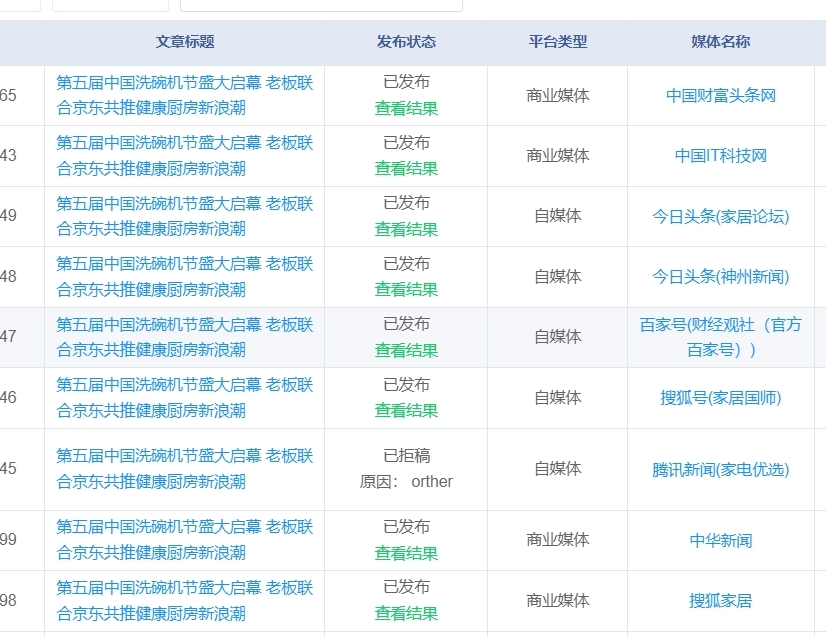Open the 腾讯新闻(家电优选) media link
The height and width of the screenshot is (636, 826).
tap(720, 469)
